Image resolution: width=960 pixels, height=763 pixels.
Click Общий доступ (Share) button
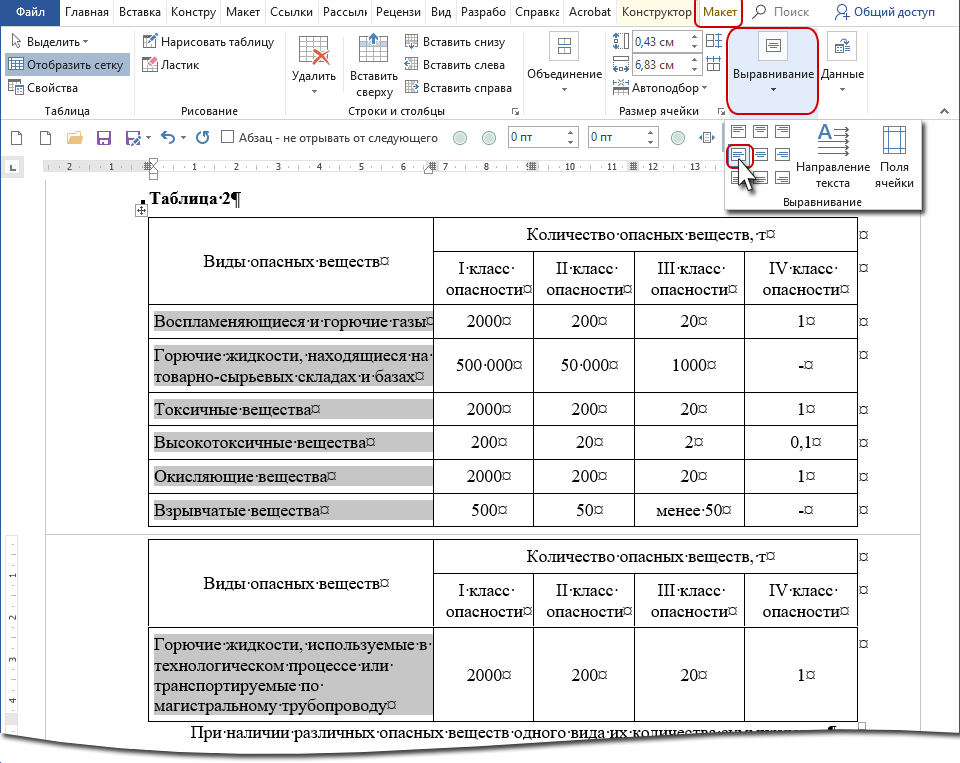[x=883, y=12]
